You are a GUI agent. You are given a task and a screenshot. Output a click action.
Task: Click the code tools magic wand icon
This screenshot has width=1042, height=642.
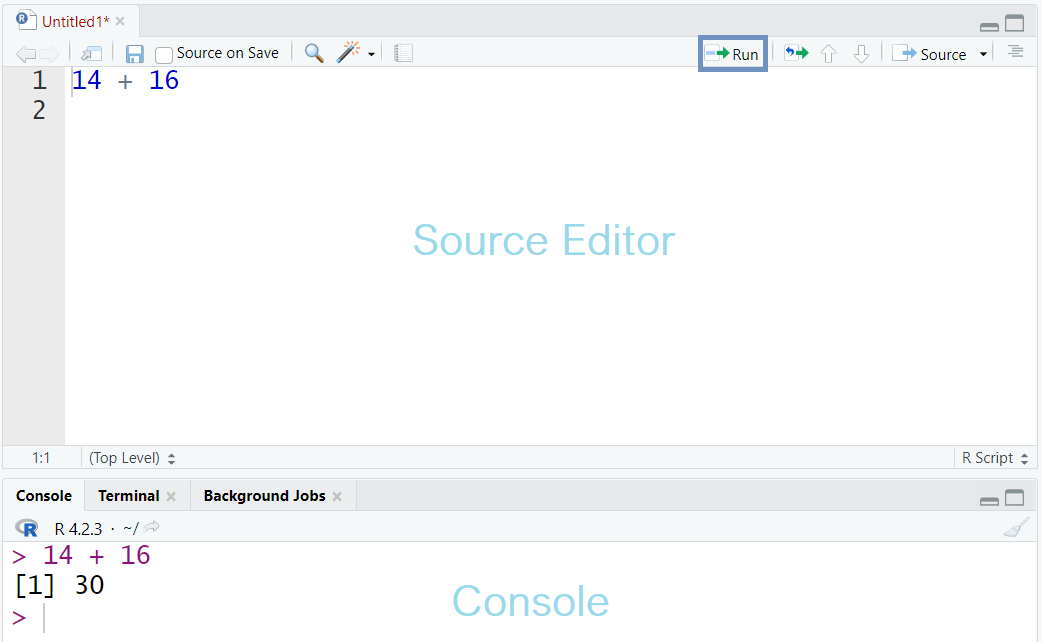tap(348, 53)
